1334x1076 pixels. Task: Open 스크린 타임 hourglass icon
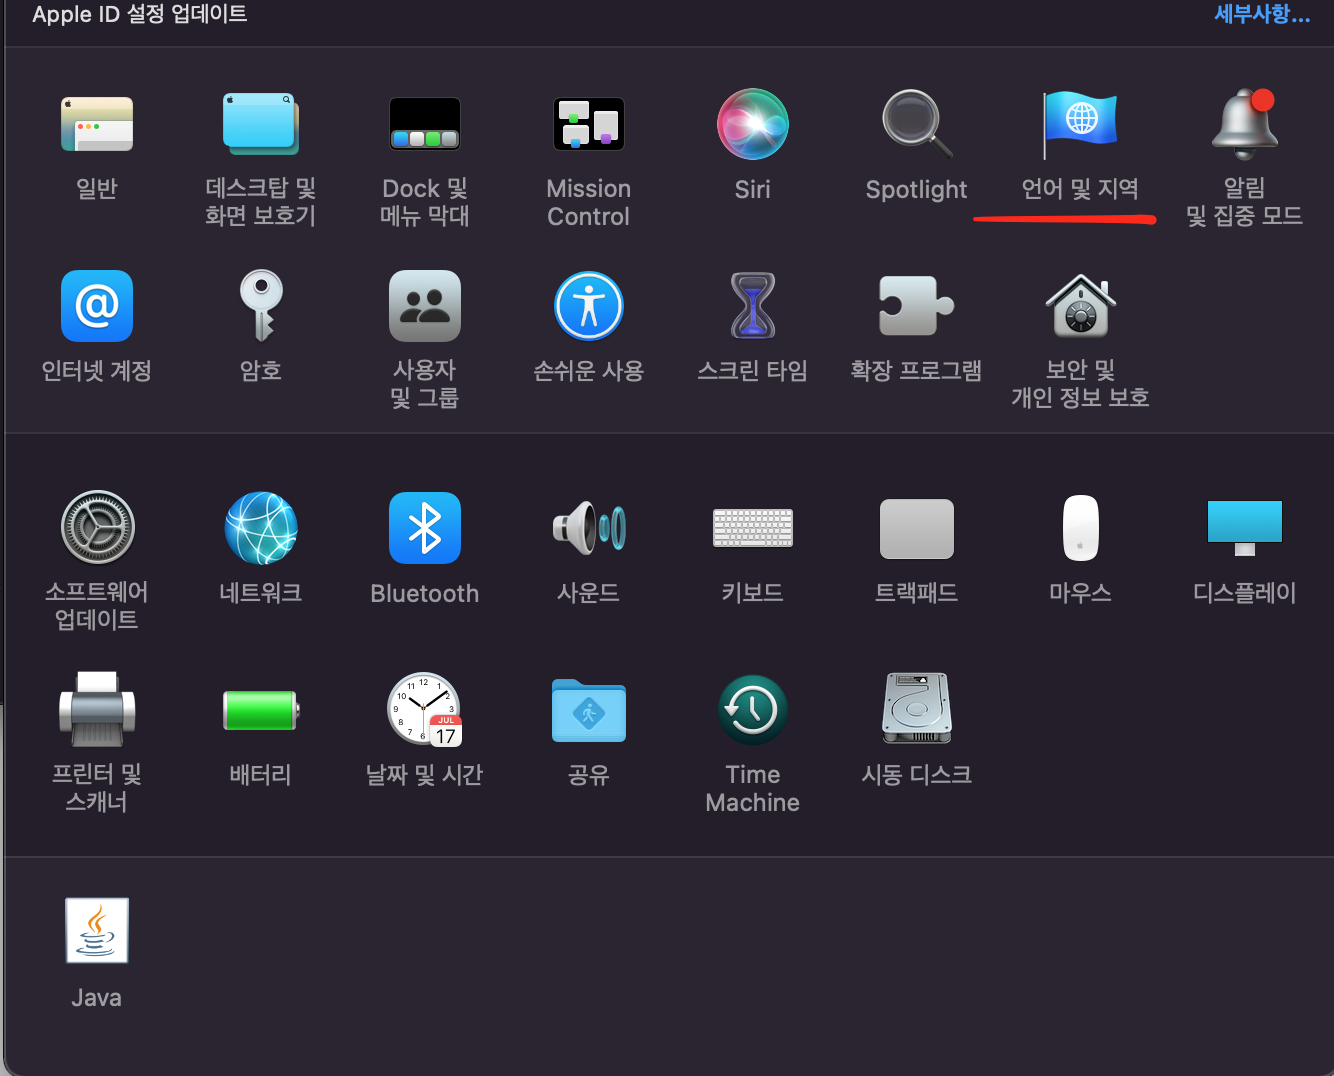pyautogui.click(x=753, y=306)
